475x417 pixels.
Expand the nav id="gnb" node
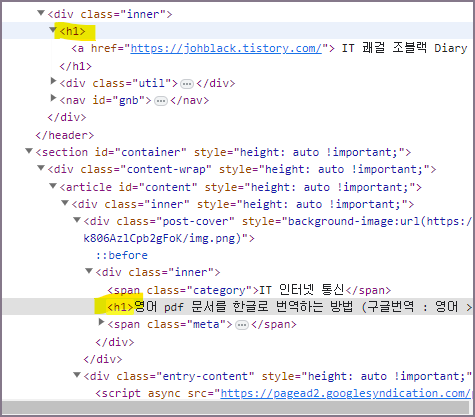click(x=53, y=98)
